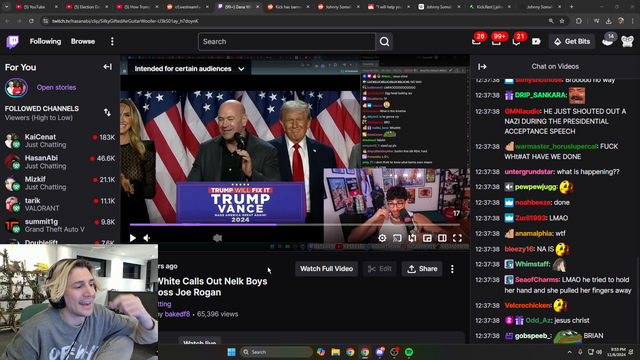Open the stories avatar circle
This screenshot has height=360, width=640.
pos(16,87)
